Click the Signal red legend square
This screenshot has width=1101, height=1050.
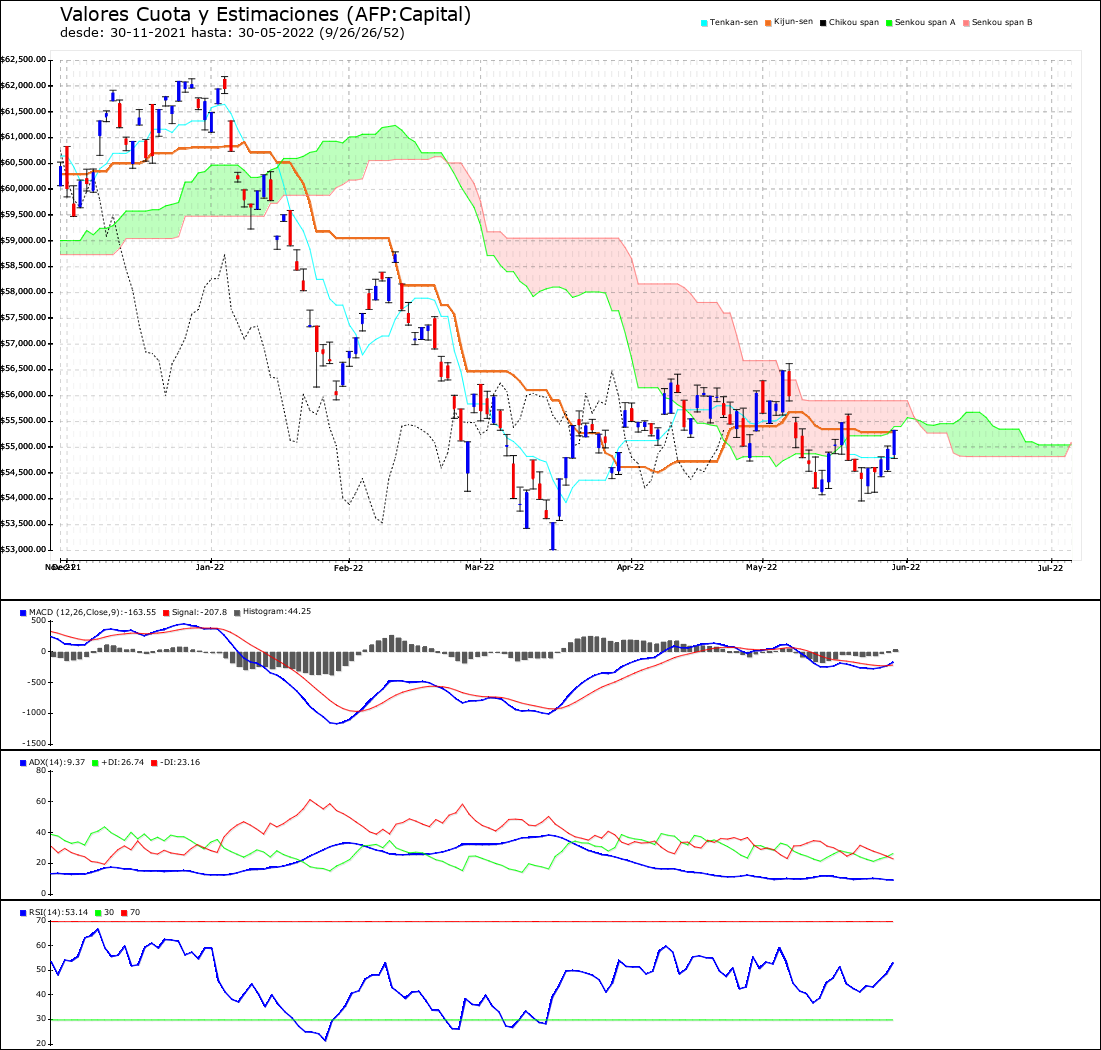[166, 612]
